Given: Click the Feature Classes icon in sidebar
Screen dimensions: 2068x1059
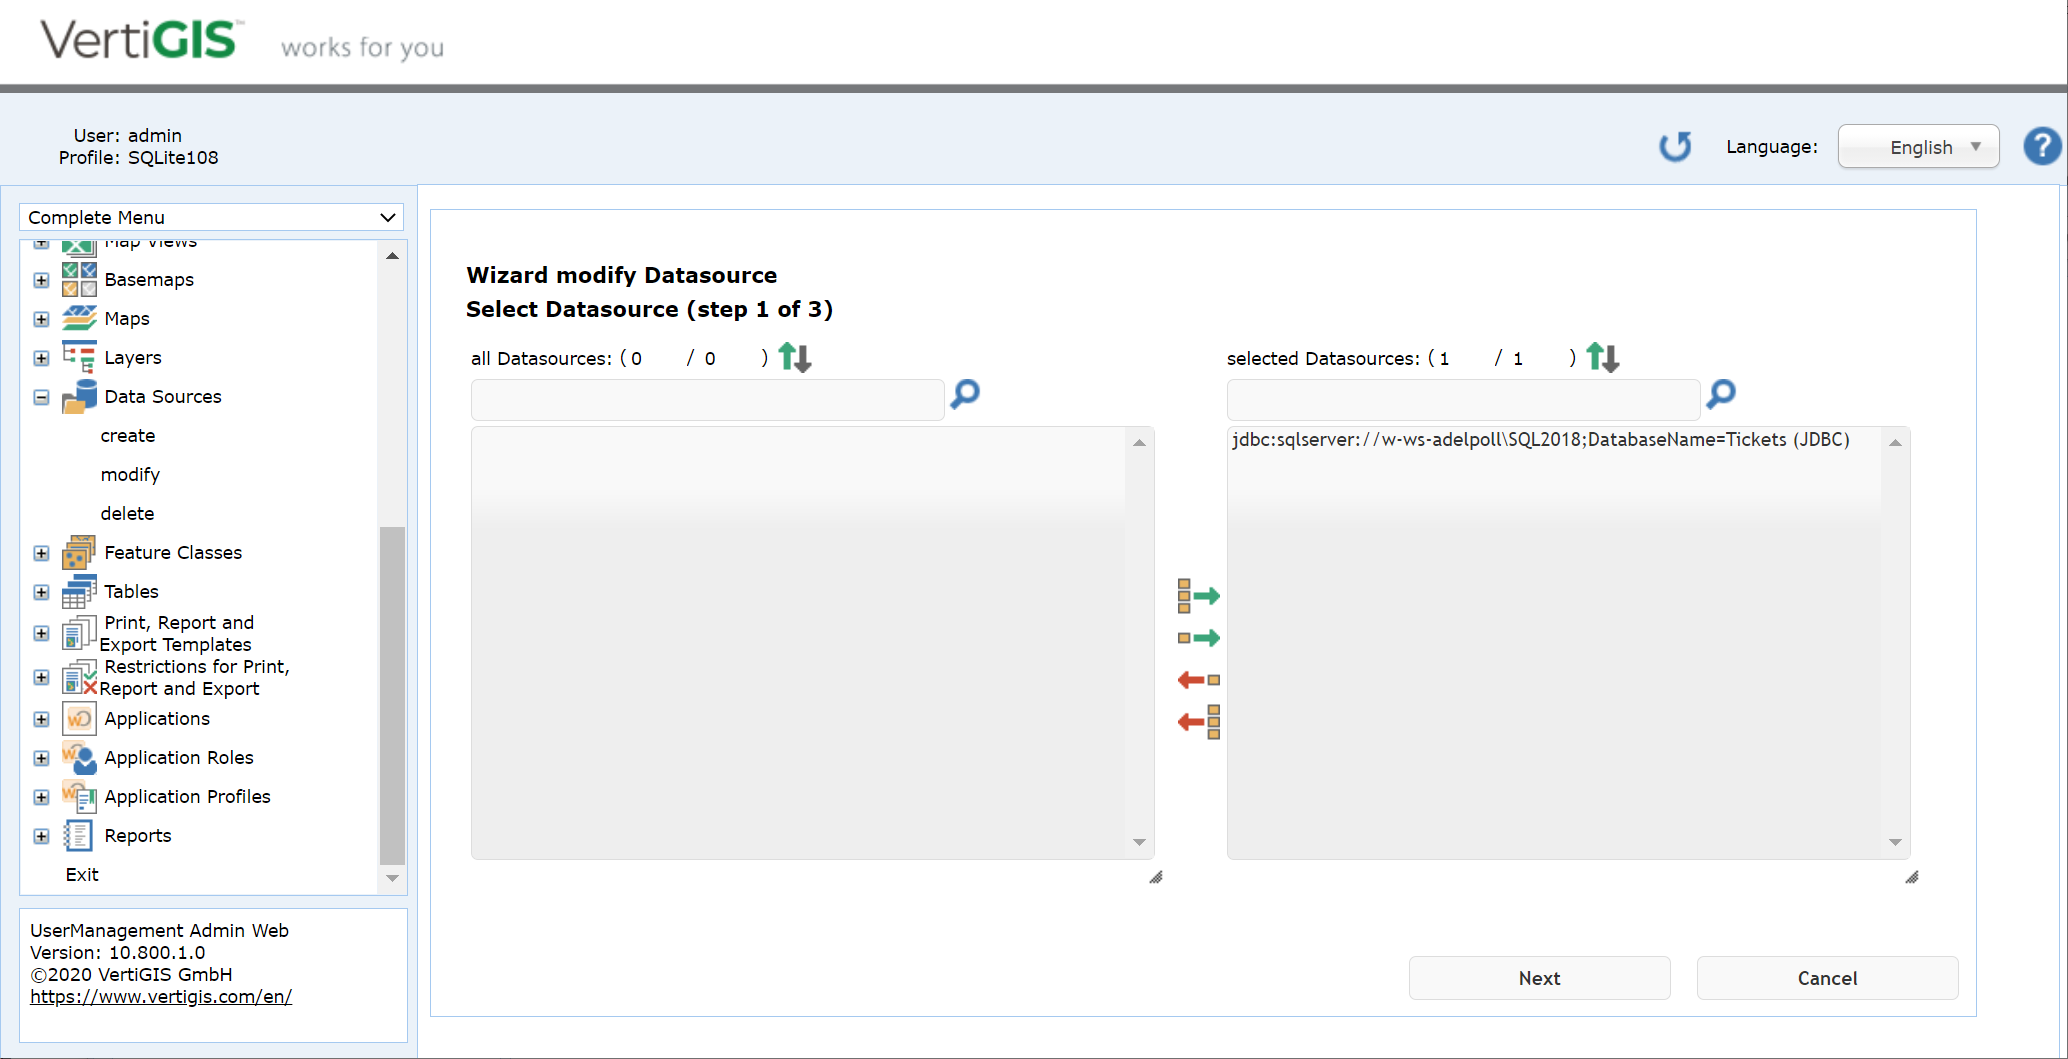Looking at the screenshot, I should (x=78, y=552).
